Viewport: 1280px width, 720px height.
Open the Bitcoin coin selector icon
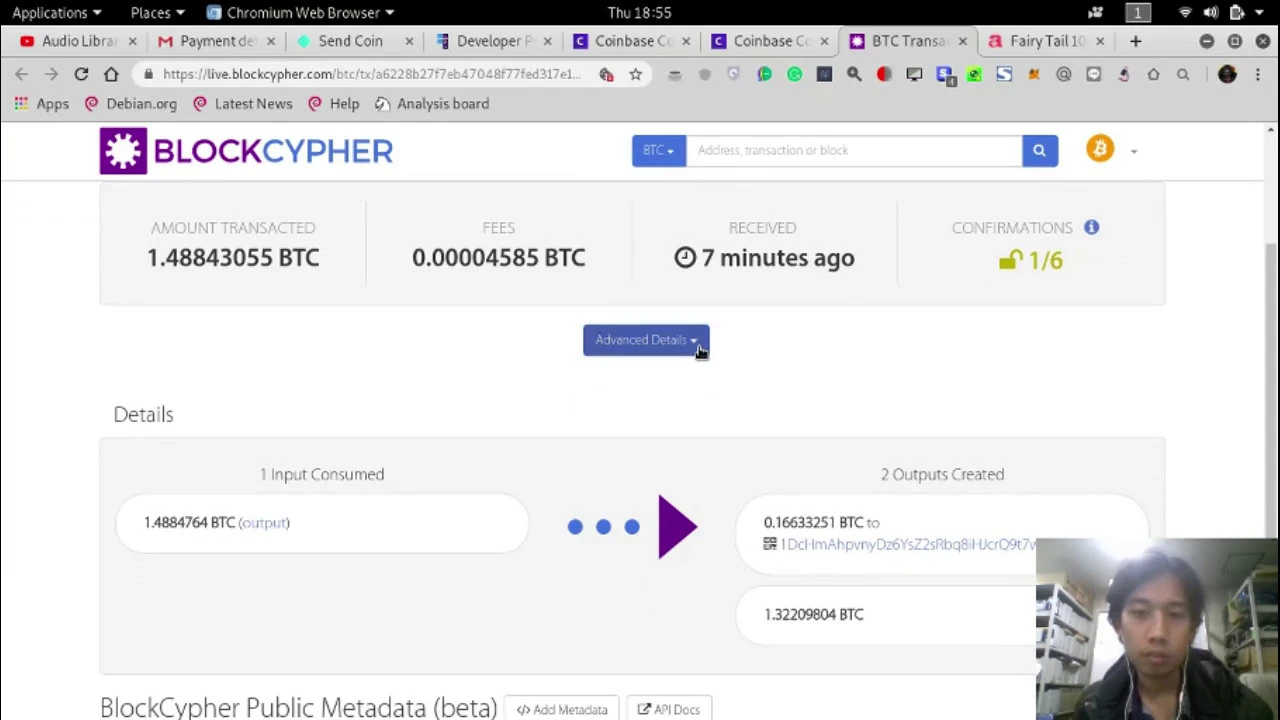1100,149
